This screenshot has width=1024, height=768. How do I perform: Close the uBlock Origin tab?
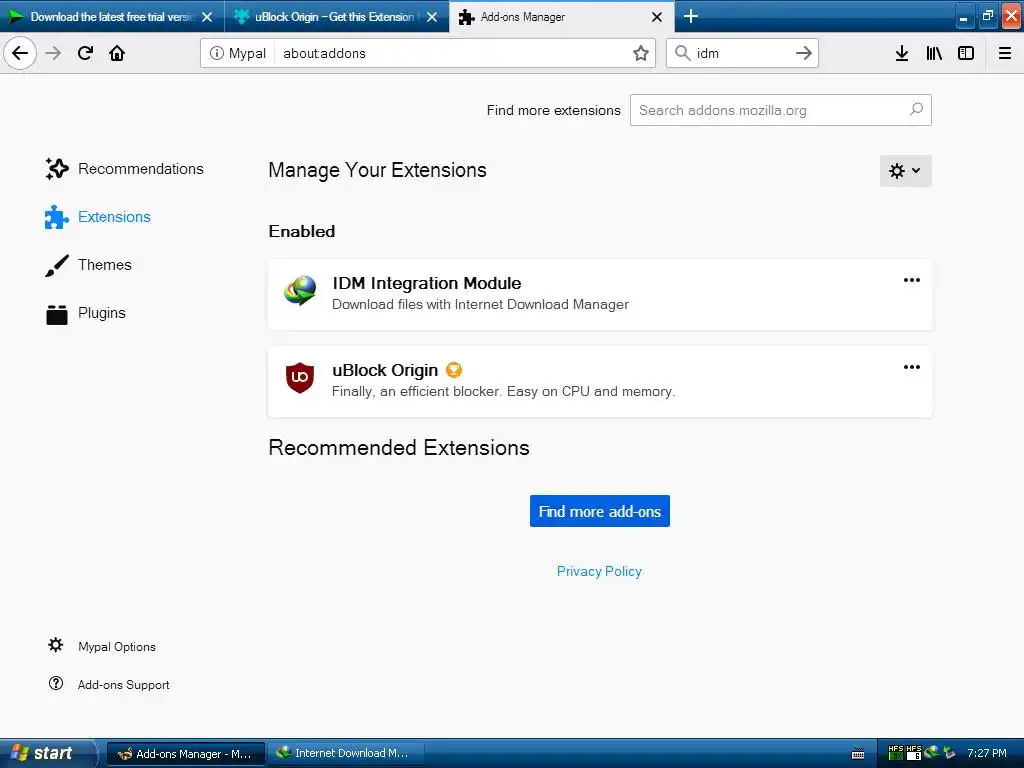click(432, 17)
